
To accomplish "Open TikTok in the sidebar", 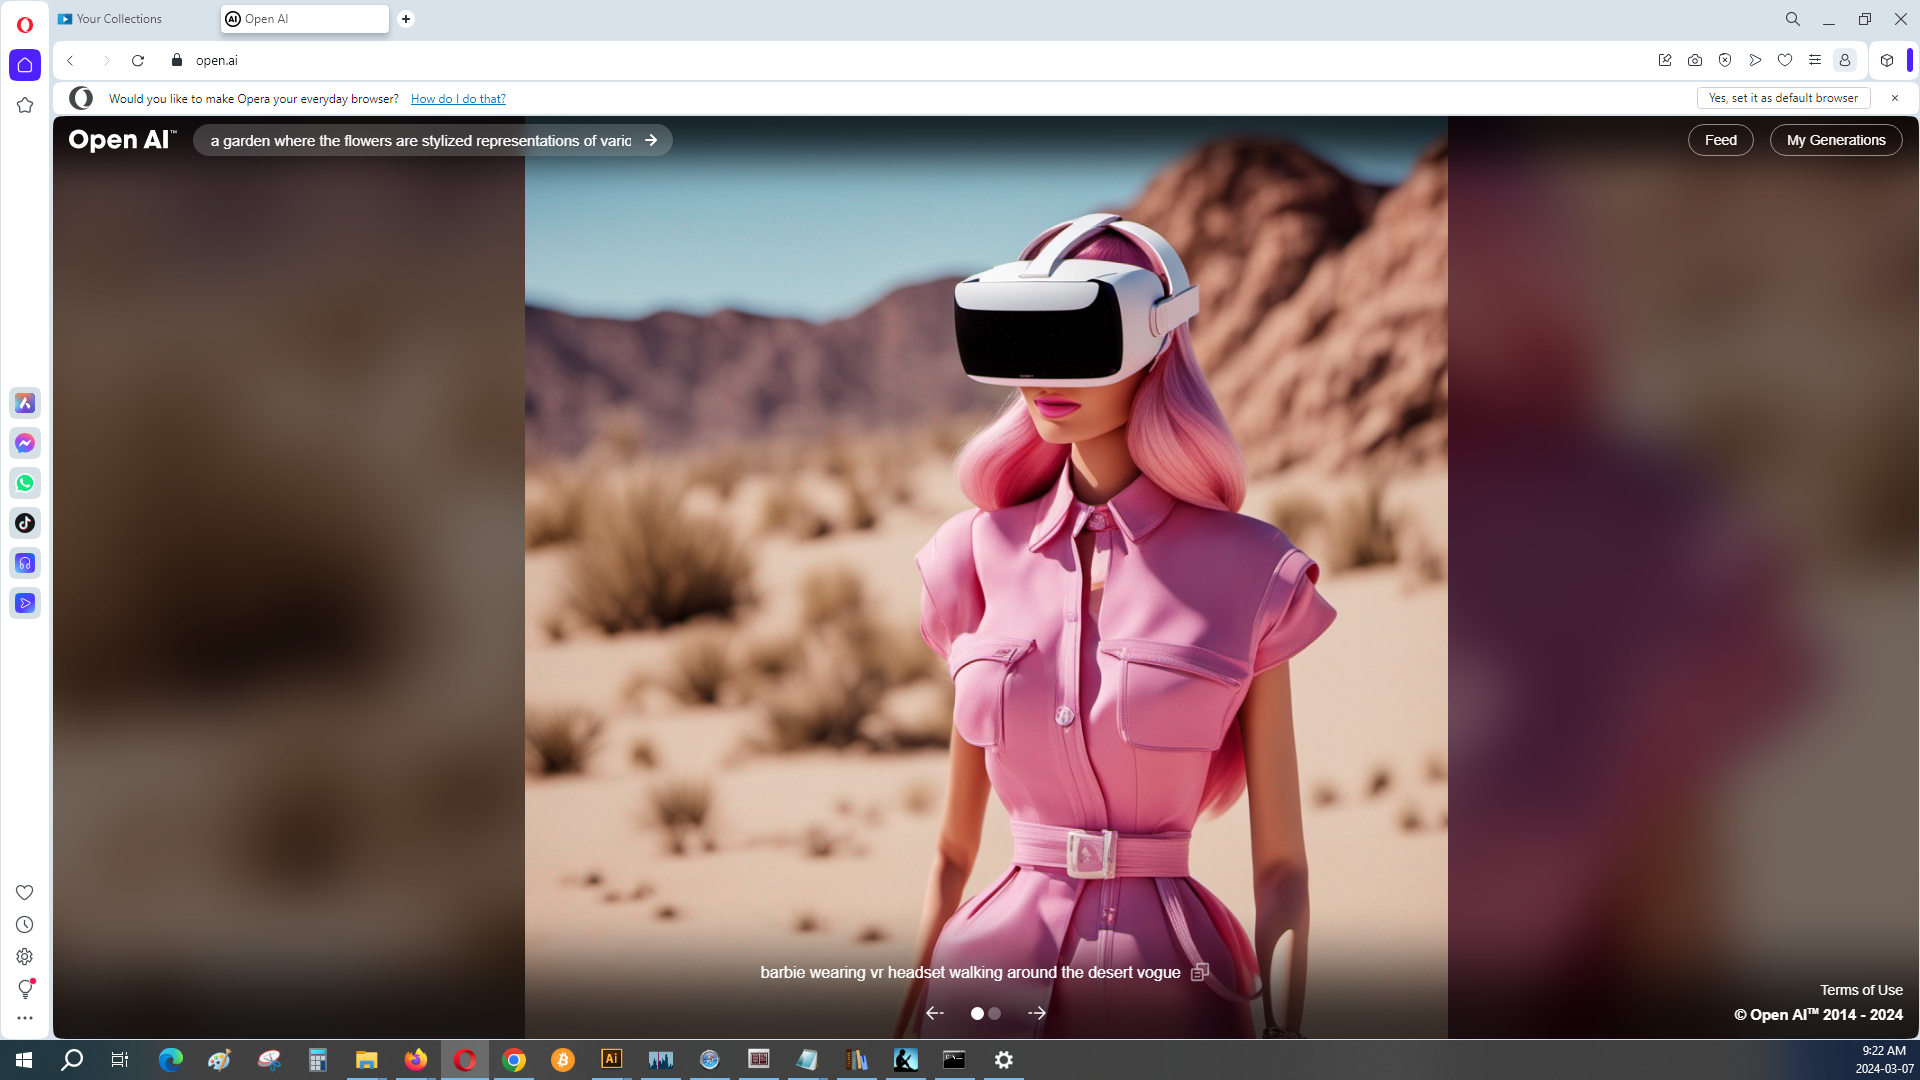I will (25, 523).
